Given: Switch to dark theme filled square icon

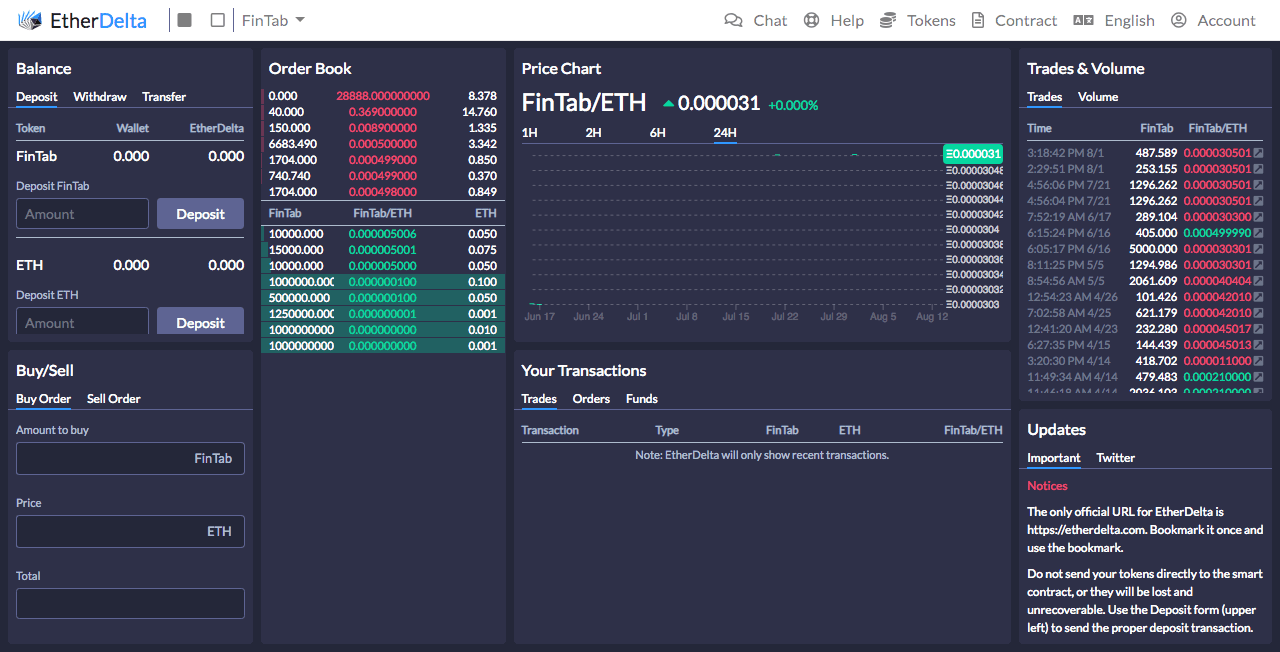Looking at the screenshot, I should (x=185, y=20).
